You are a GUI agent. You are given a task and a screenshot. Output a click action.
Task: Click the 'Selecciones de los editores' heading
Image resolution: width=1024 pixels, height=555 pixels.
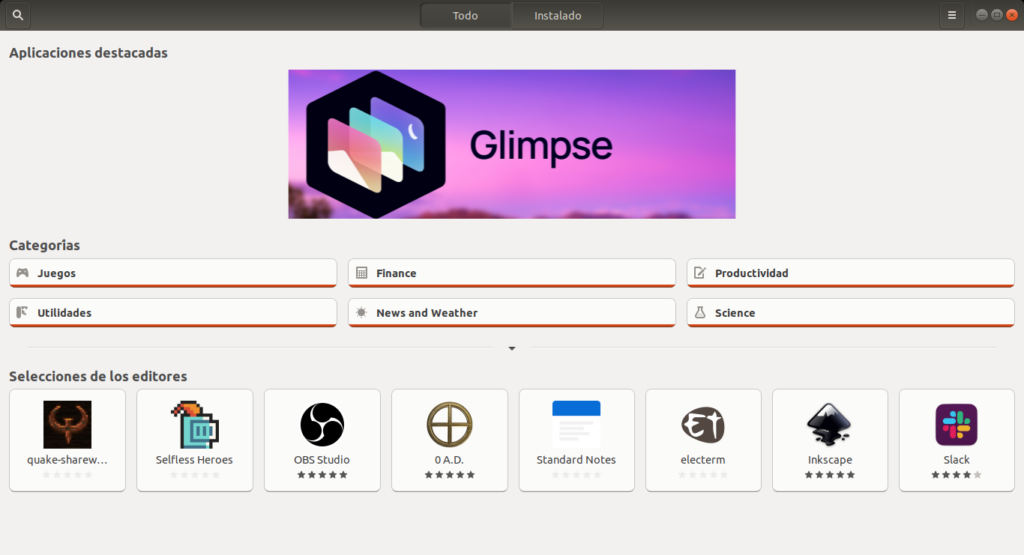tap(98, 376)
